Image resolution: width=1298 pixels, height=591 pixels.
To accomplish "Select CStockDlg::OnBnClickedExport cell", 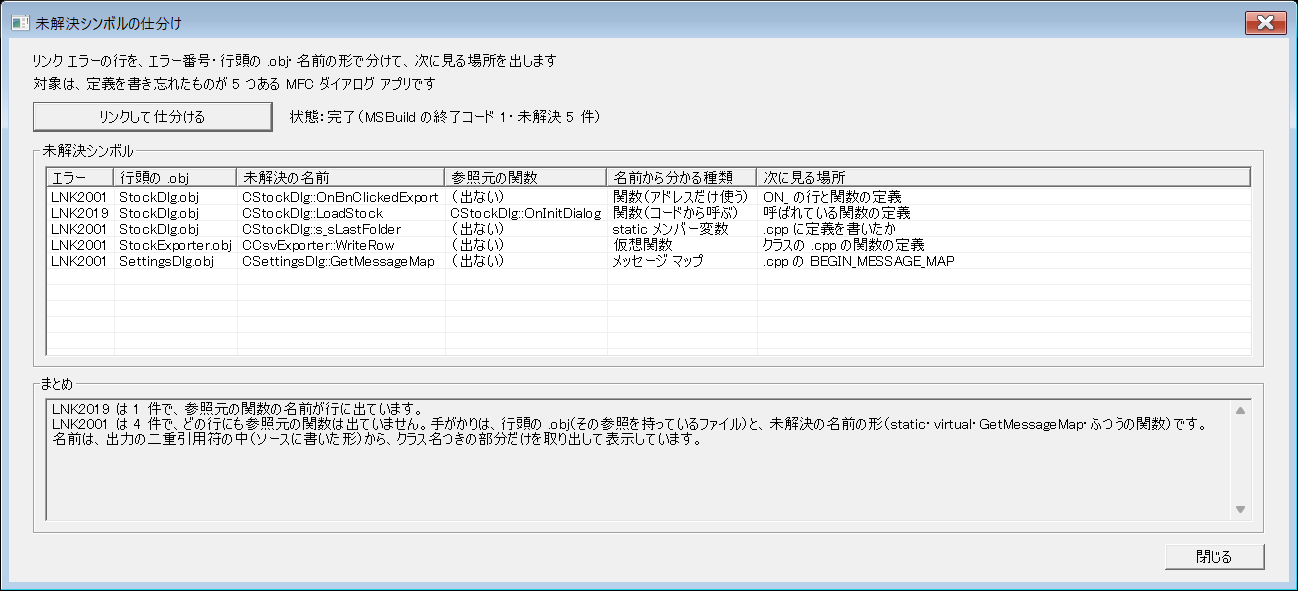I will coord(340,197).
